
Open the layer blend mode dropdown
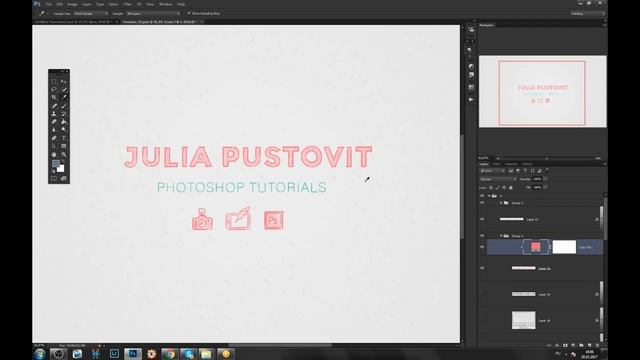tap(498, 179)
